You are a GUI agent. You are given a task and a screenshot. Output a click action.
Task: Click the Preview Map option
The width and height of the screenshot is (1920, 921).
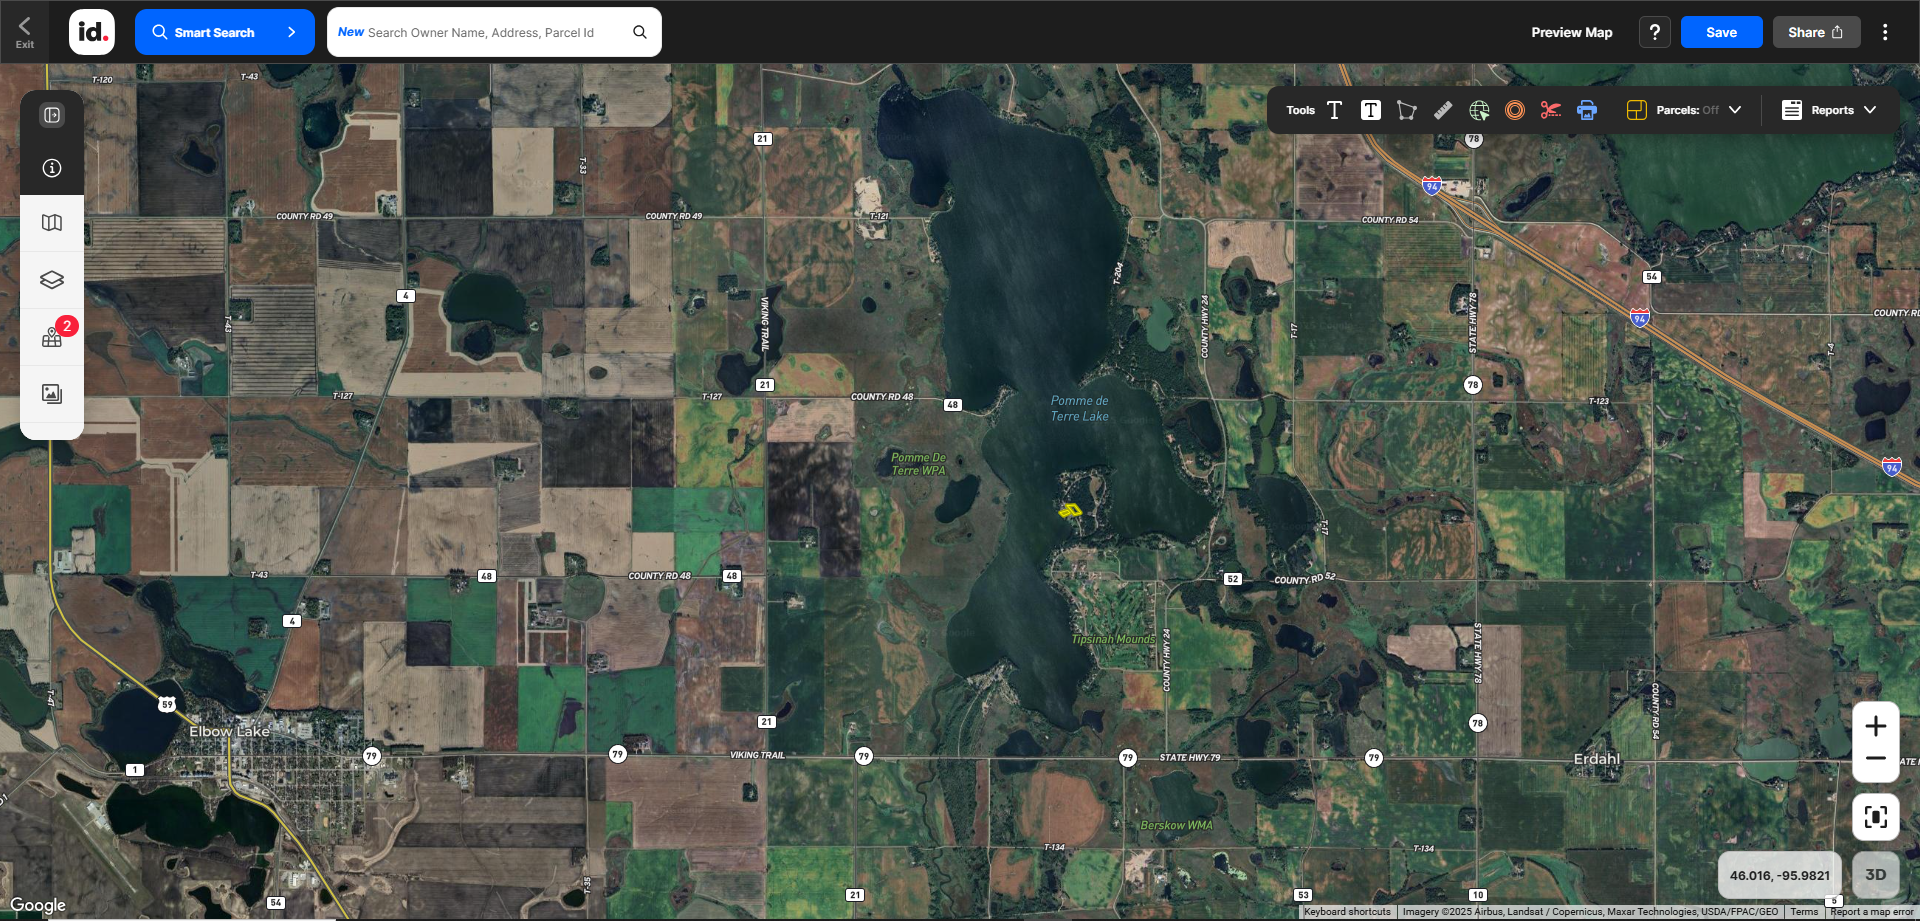click(x=1571, y=32)
